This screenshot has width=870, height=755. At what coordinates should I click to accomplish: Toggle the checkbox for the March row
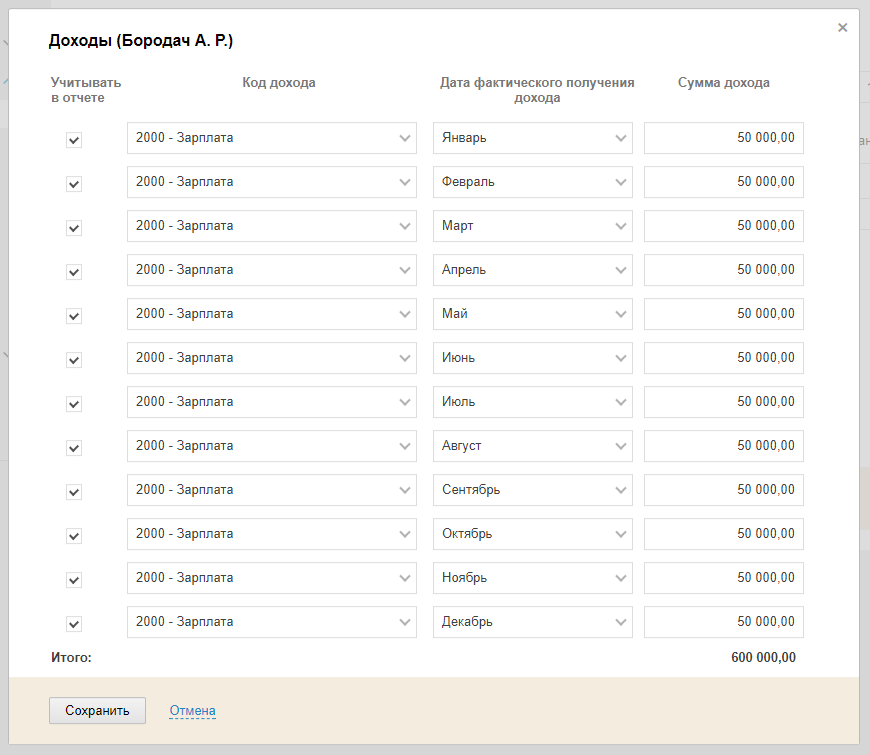(x=74, y=228)
